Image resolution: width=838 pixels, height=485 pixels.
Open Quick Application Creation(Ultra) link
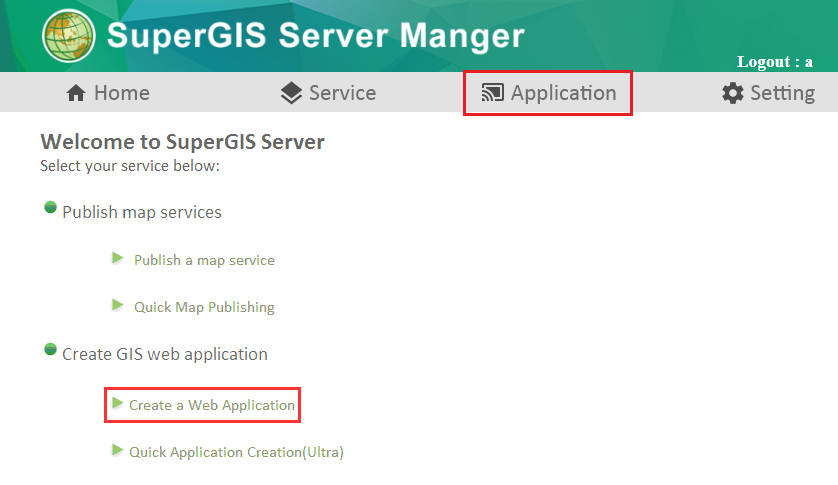[x=236, y=452]
